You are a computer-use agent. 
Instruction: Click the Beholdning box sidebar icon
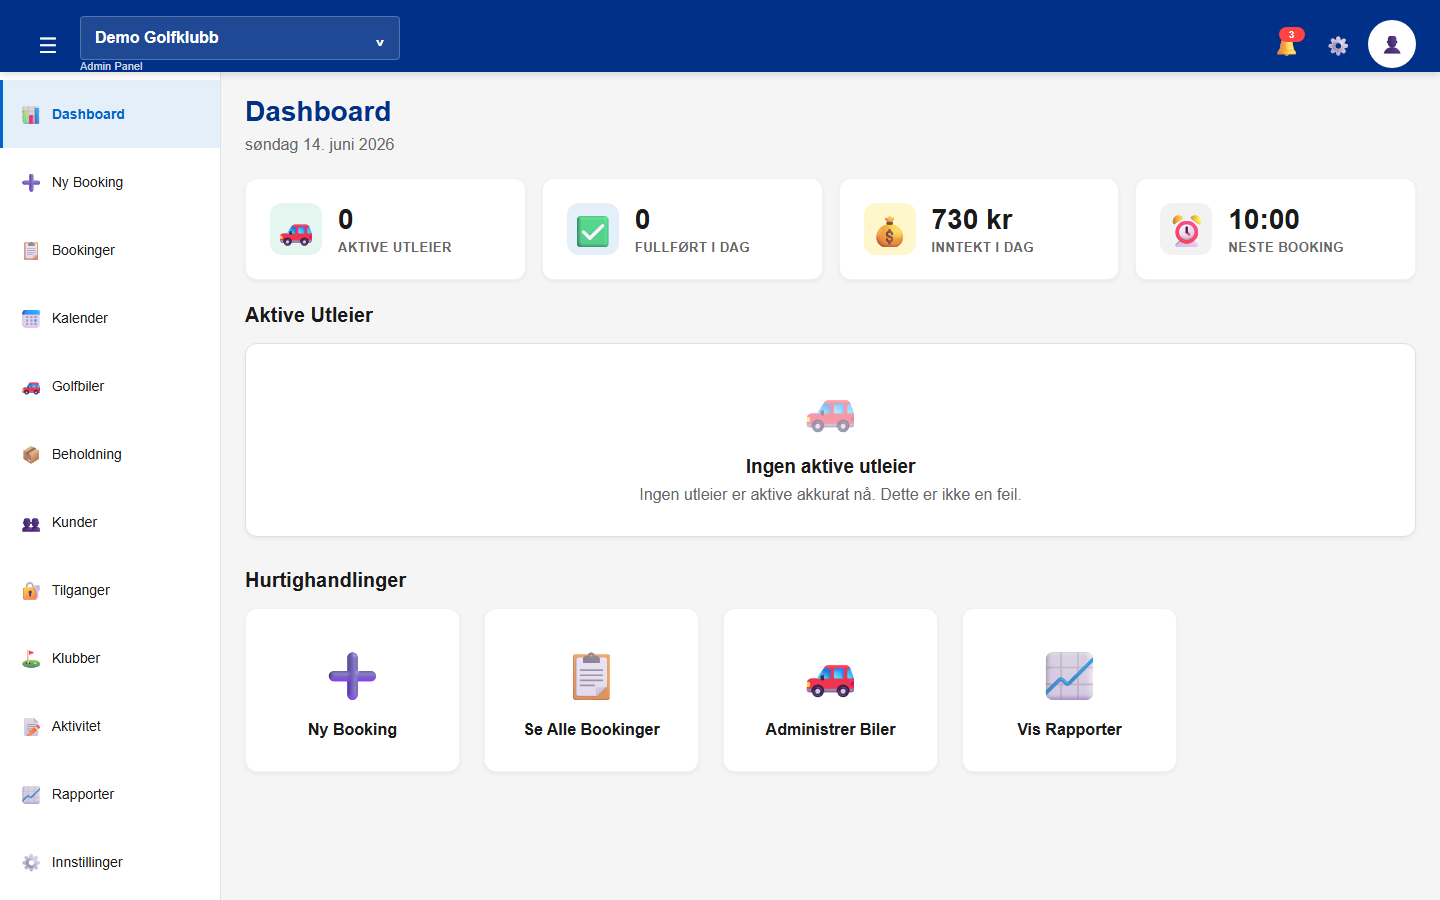click(x=31, y=454)
